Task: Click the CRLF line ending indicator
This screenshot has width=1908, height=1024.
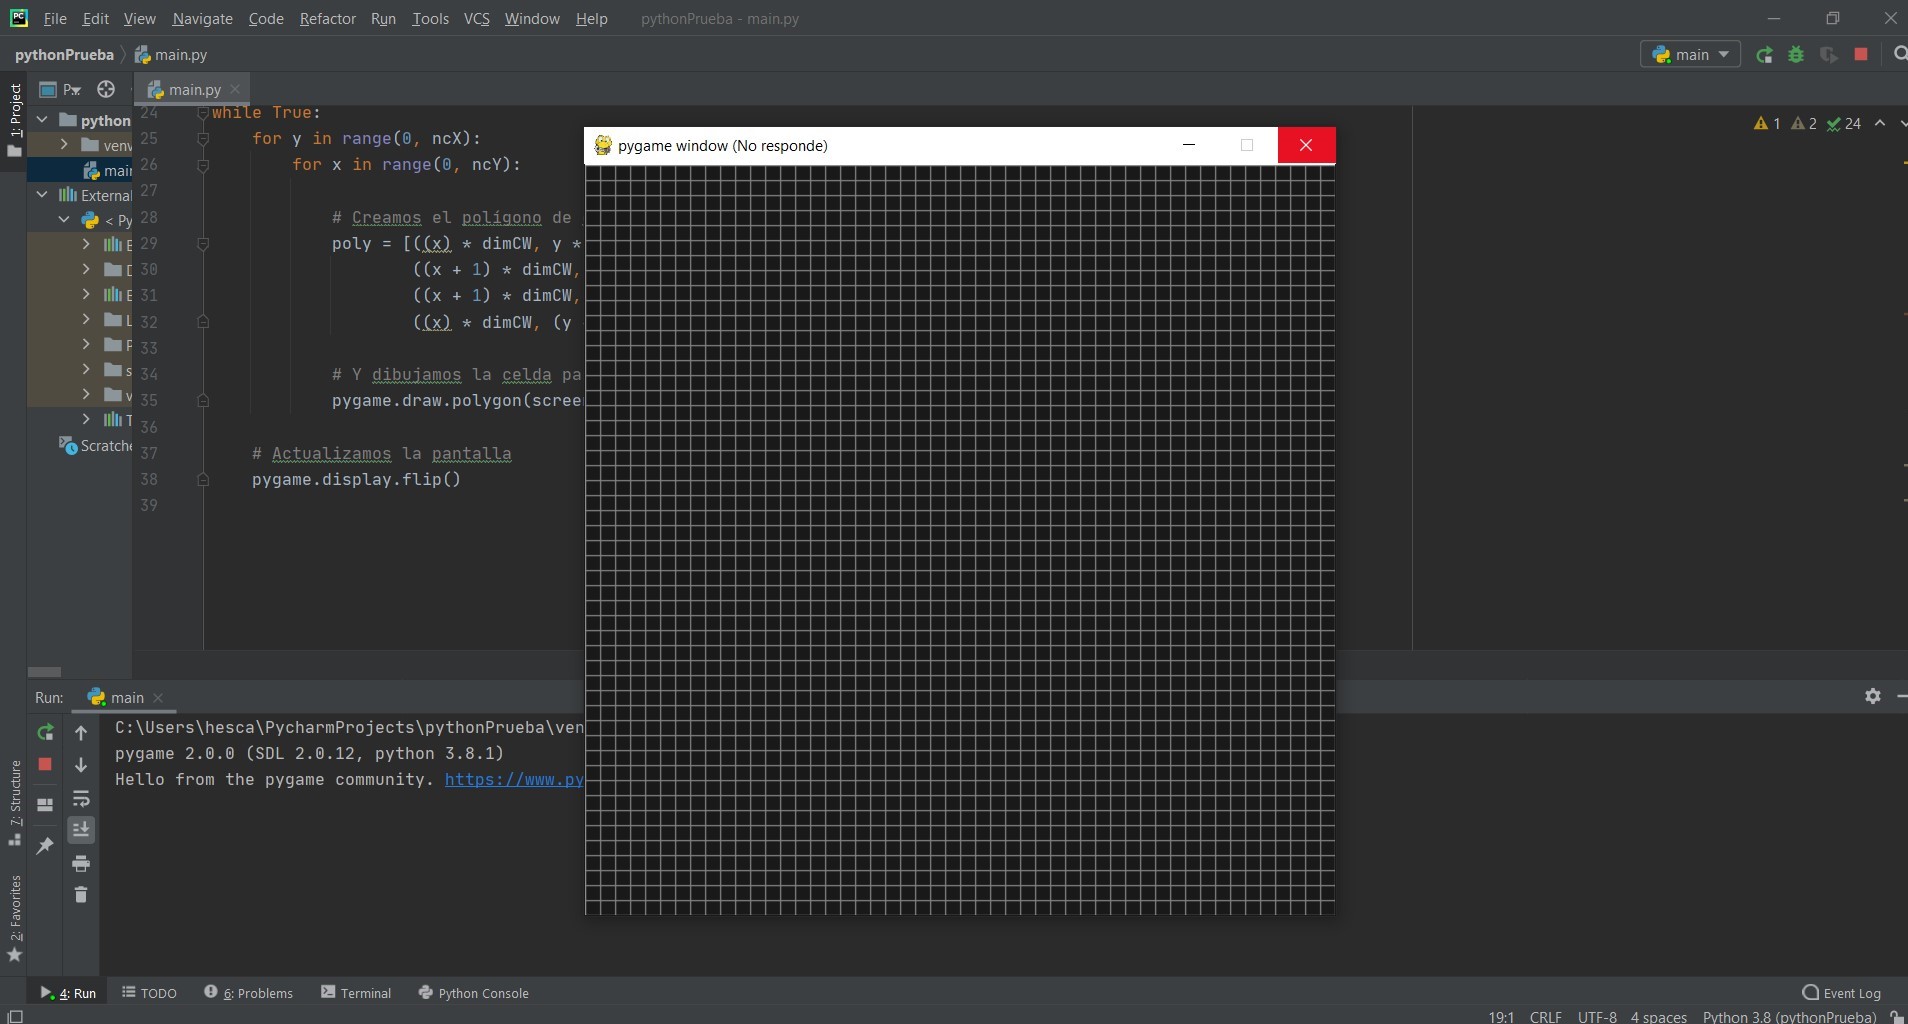Action: pyautogui.click(x=1545, y=1016)
